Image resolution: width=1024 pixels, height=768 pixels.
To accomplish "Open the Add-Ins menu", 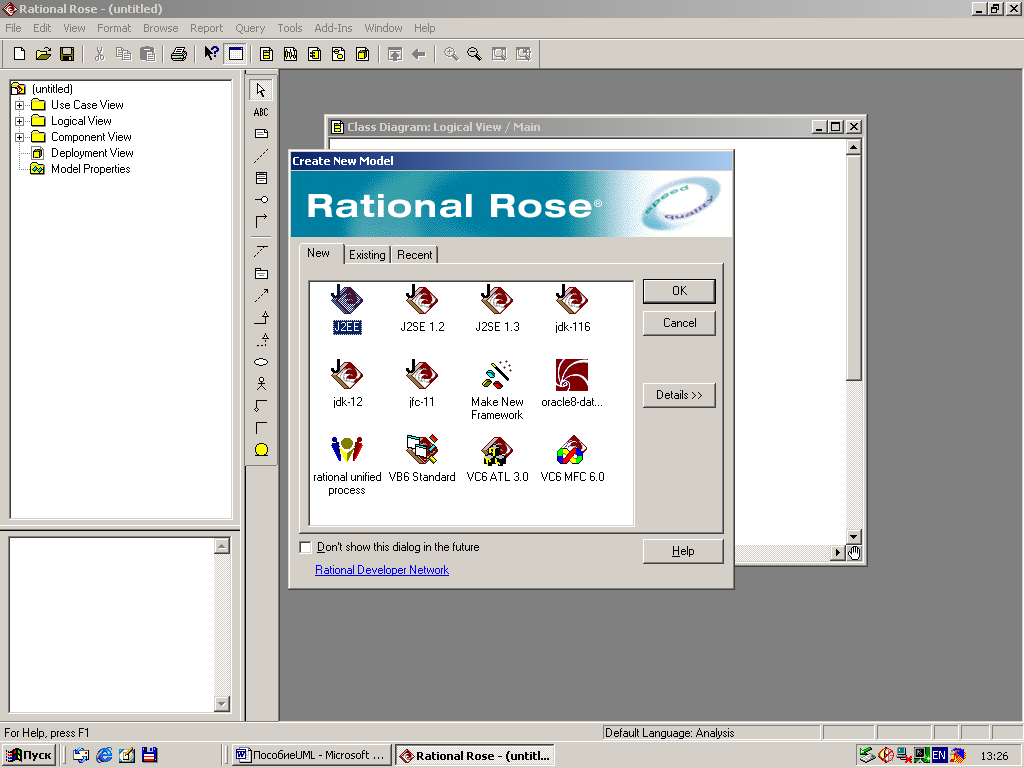I will 333,28.
